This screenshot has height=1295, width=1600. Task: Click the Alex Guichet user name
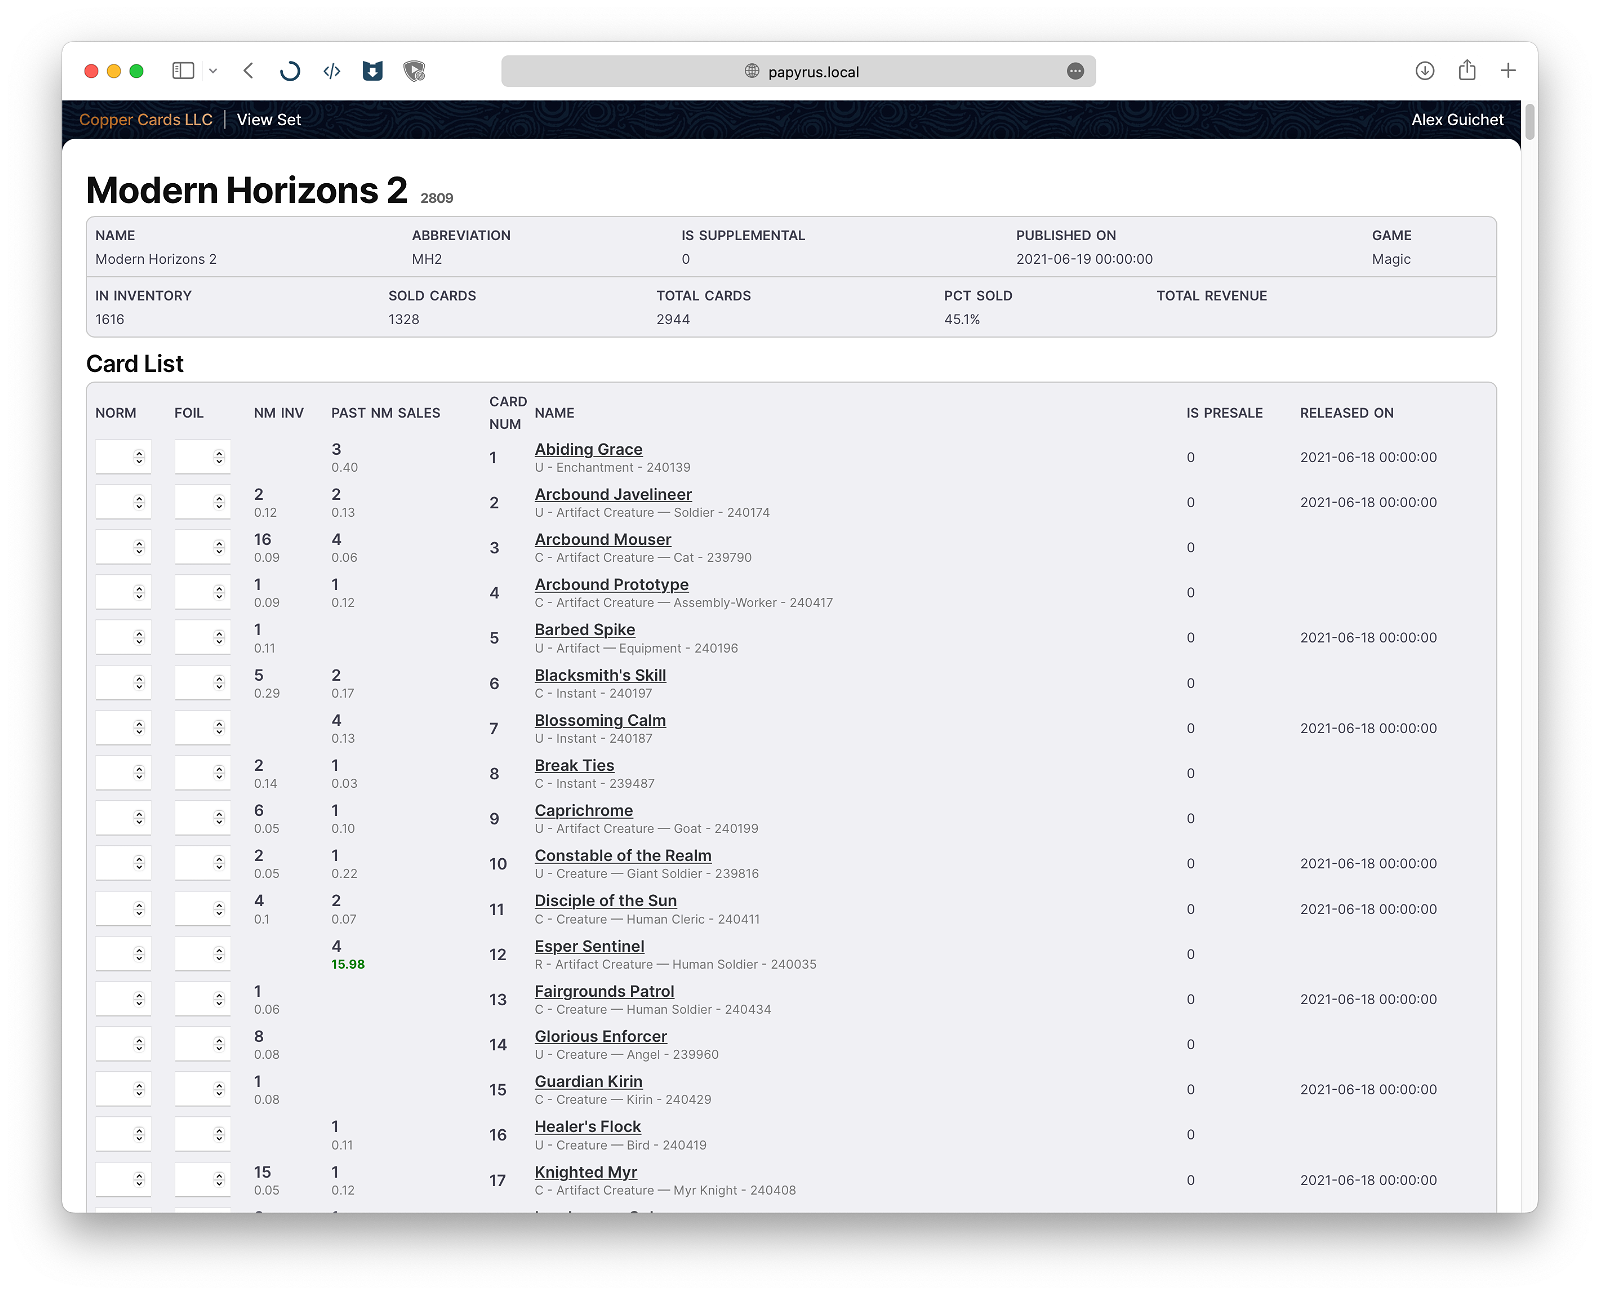pyautogui.click(x=1457, y=119)
